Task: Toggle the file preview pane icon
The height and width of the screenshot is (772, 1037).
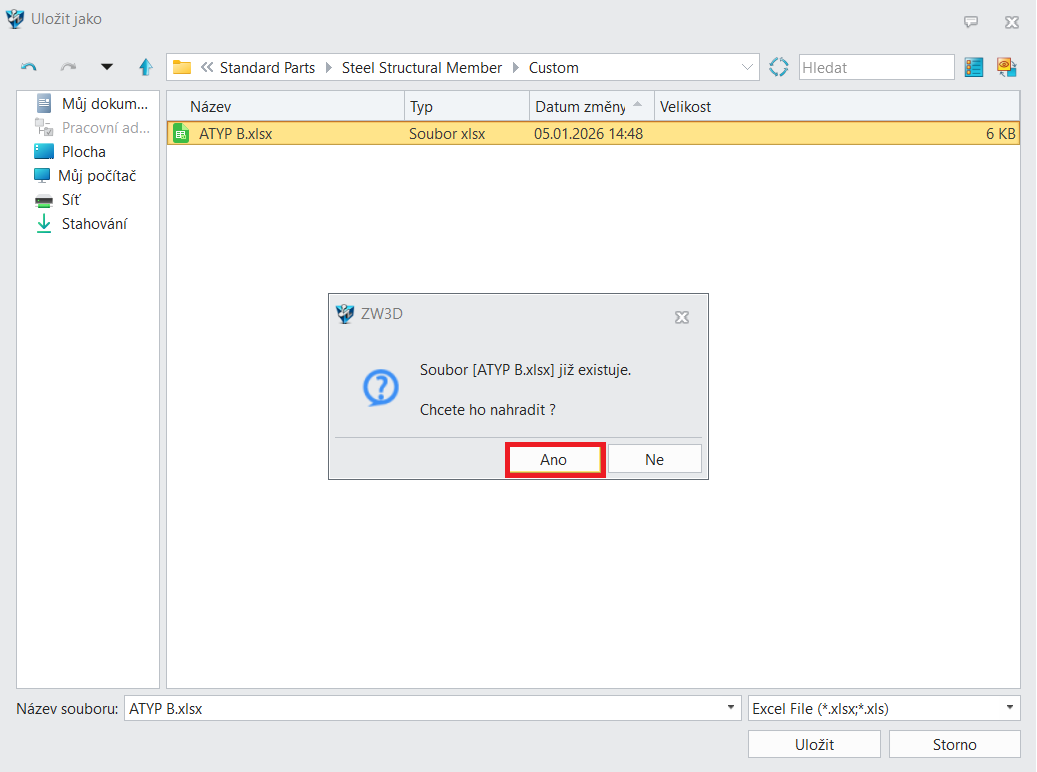Action: click(x=1006, y=67)
